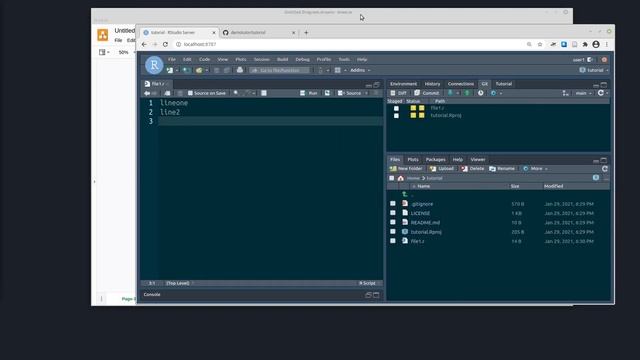Screen dimensions: 640x360
Task: Open new file dropdown arrow in toolbar
Action: pyautogui.click(x=177, y=71)
